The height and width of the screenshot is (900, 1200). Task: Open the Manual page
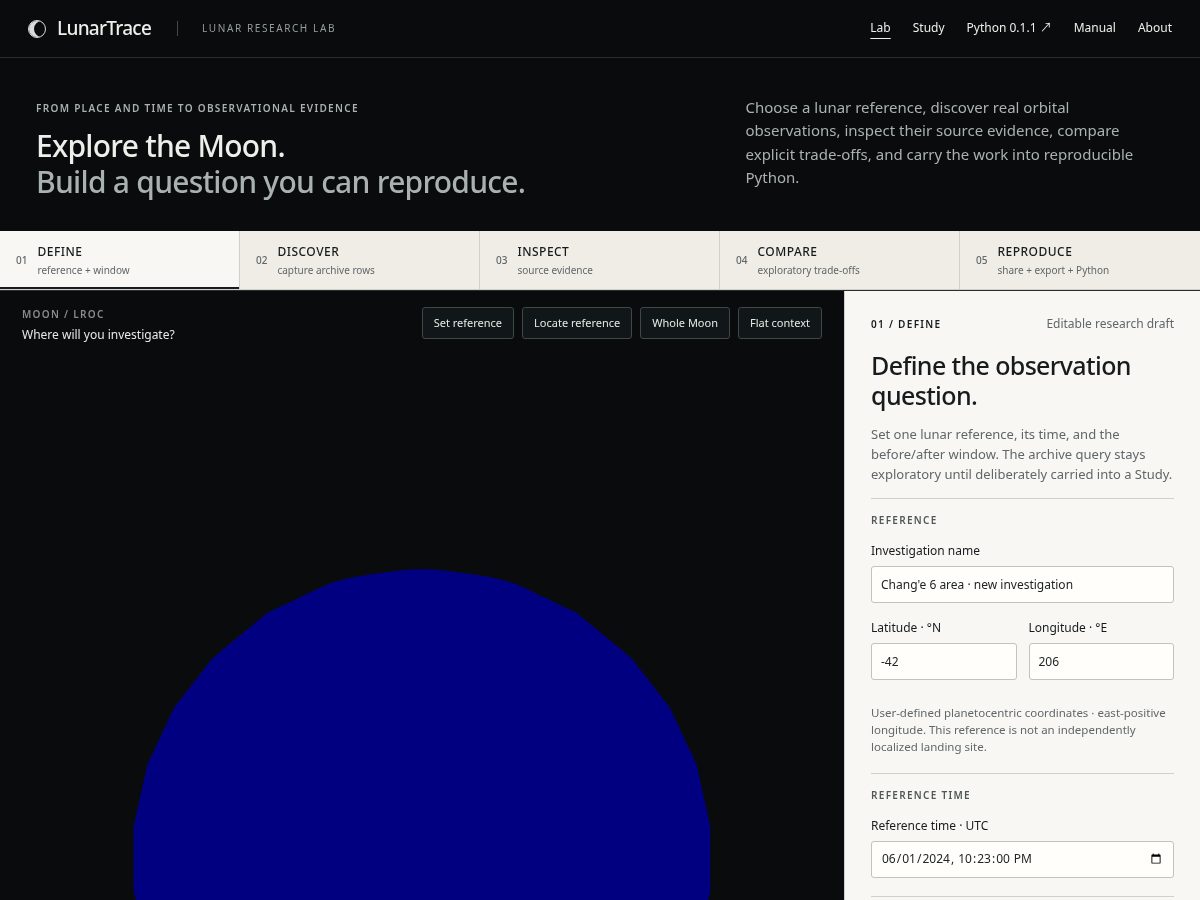click(x=1094, y=28)
